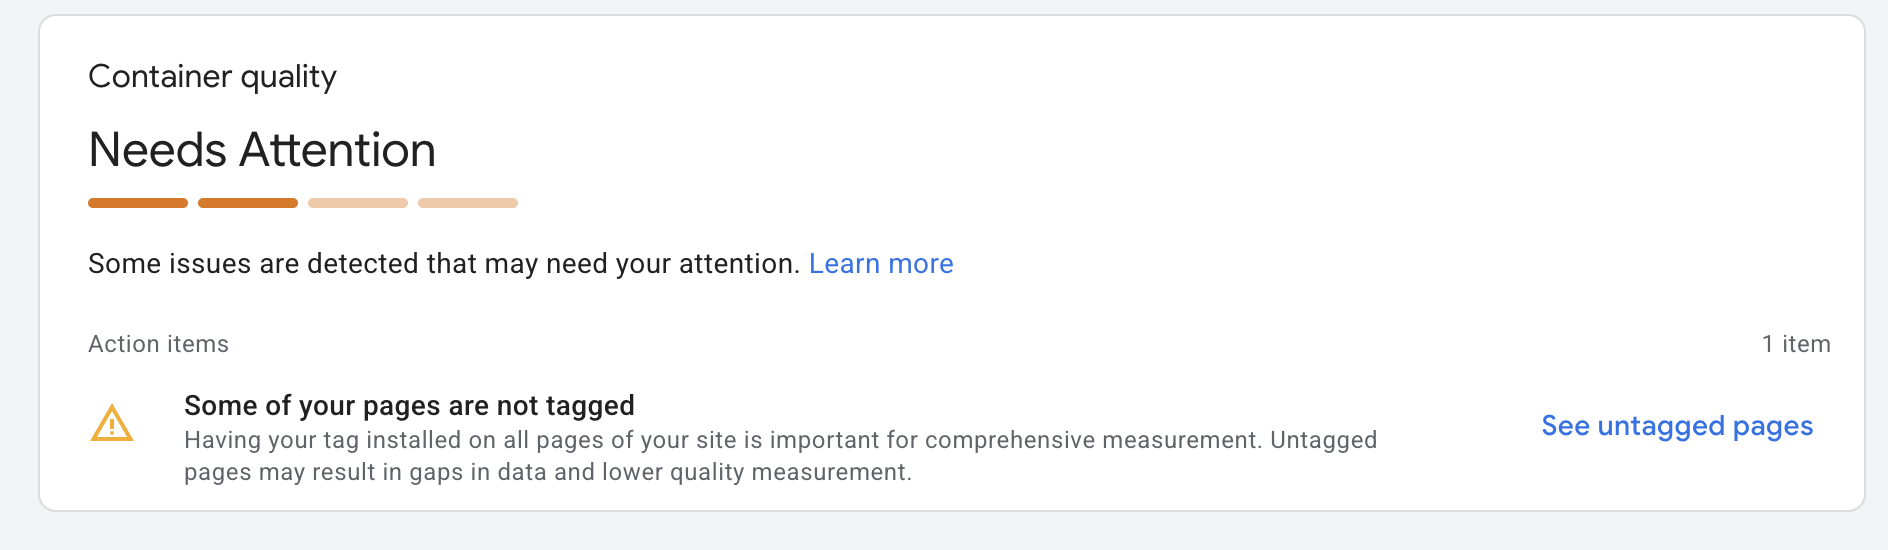Click the Needs Attention status heading
This screenshot has width=1888, height=550.
tap(262, 150)
